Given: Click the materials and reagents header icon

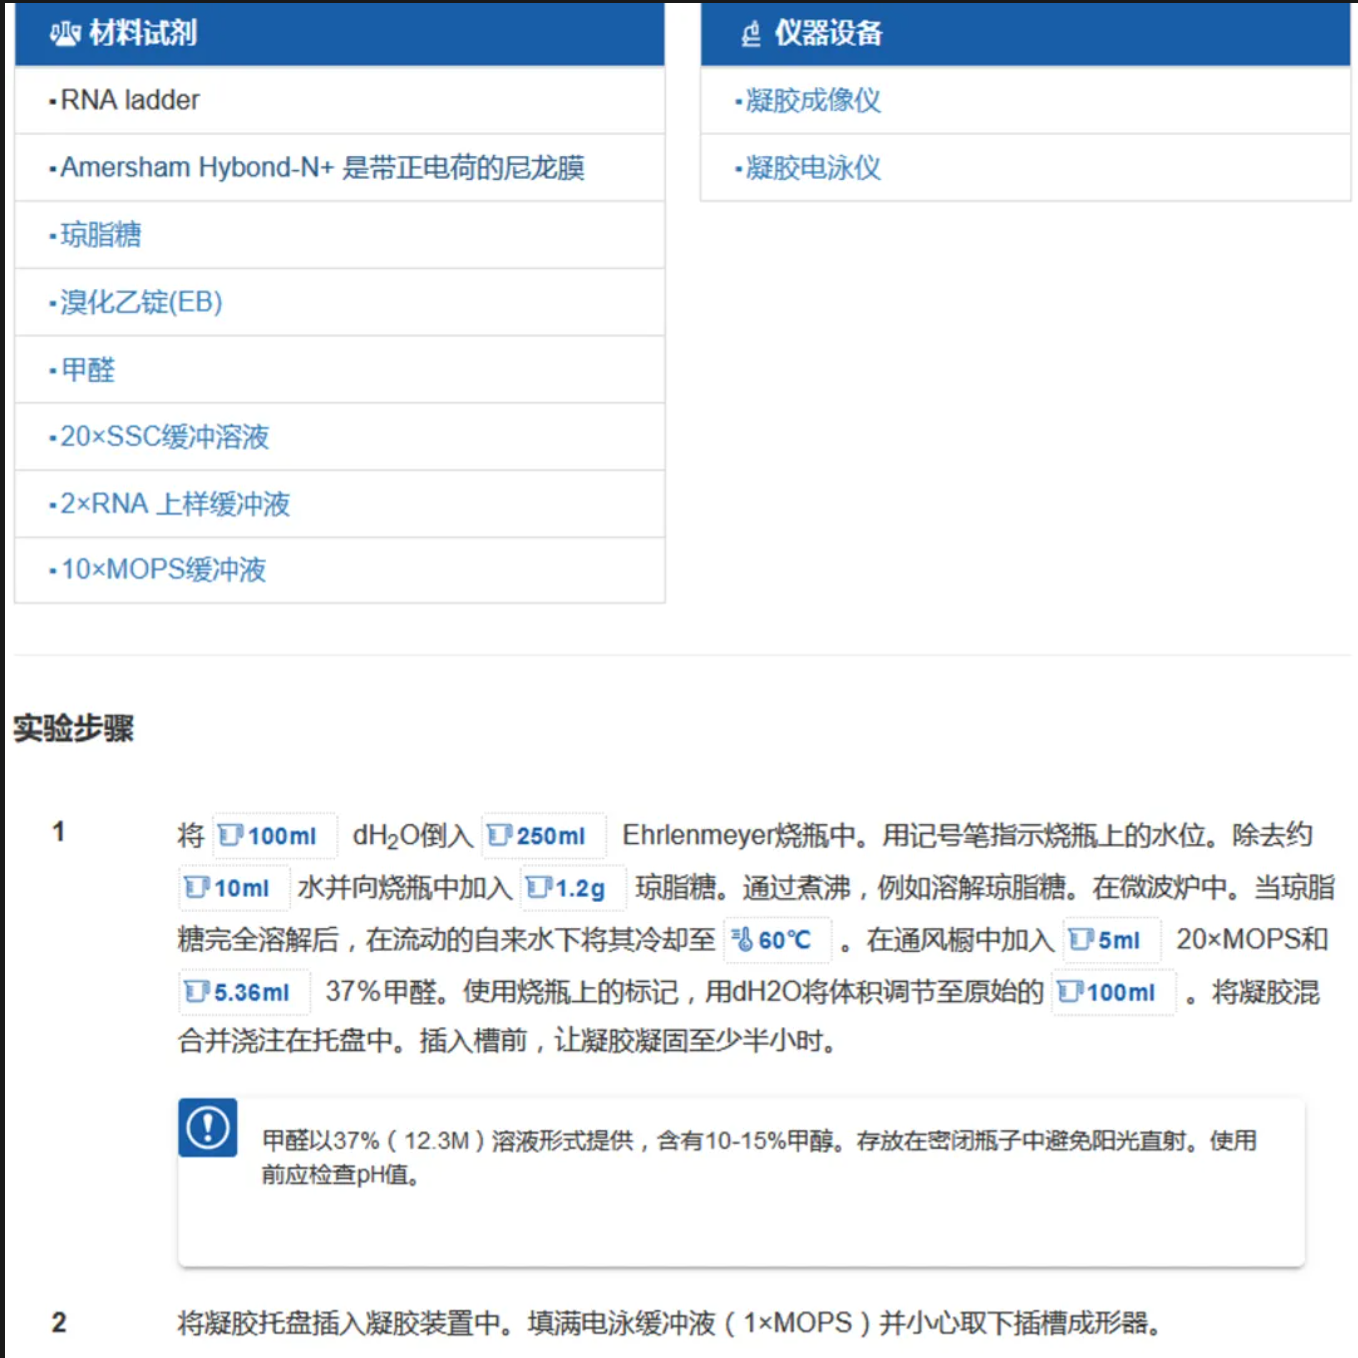Looking at the screenshot, I should (65, 34).
